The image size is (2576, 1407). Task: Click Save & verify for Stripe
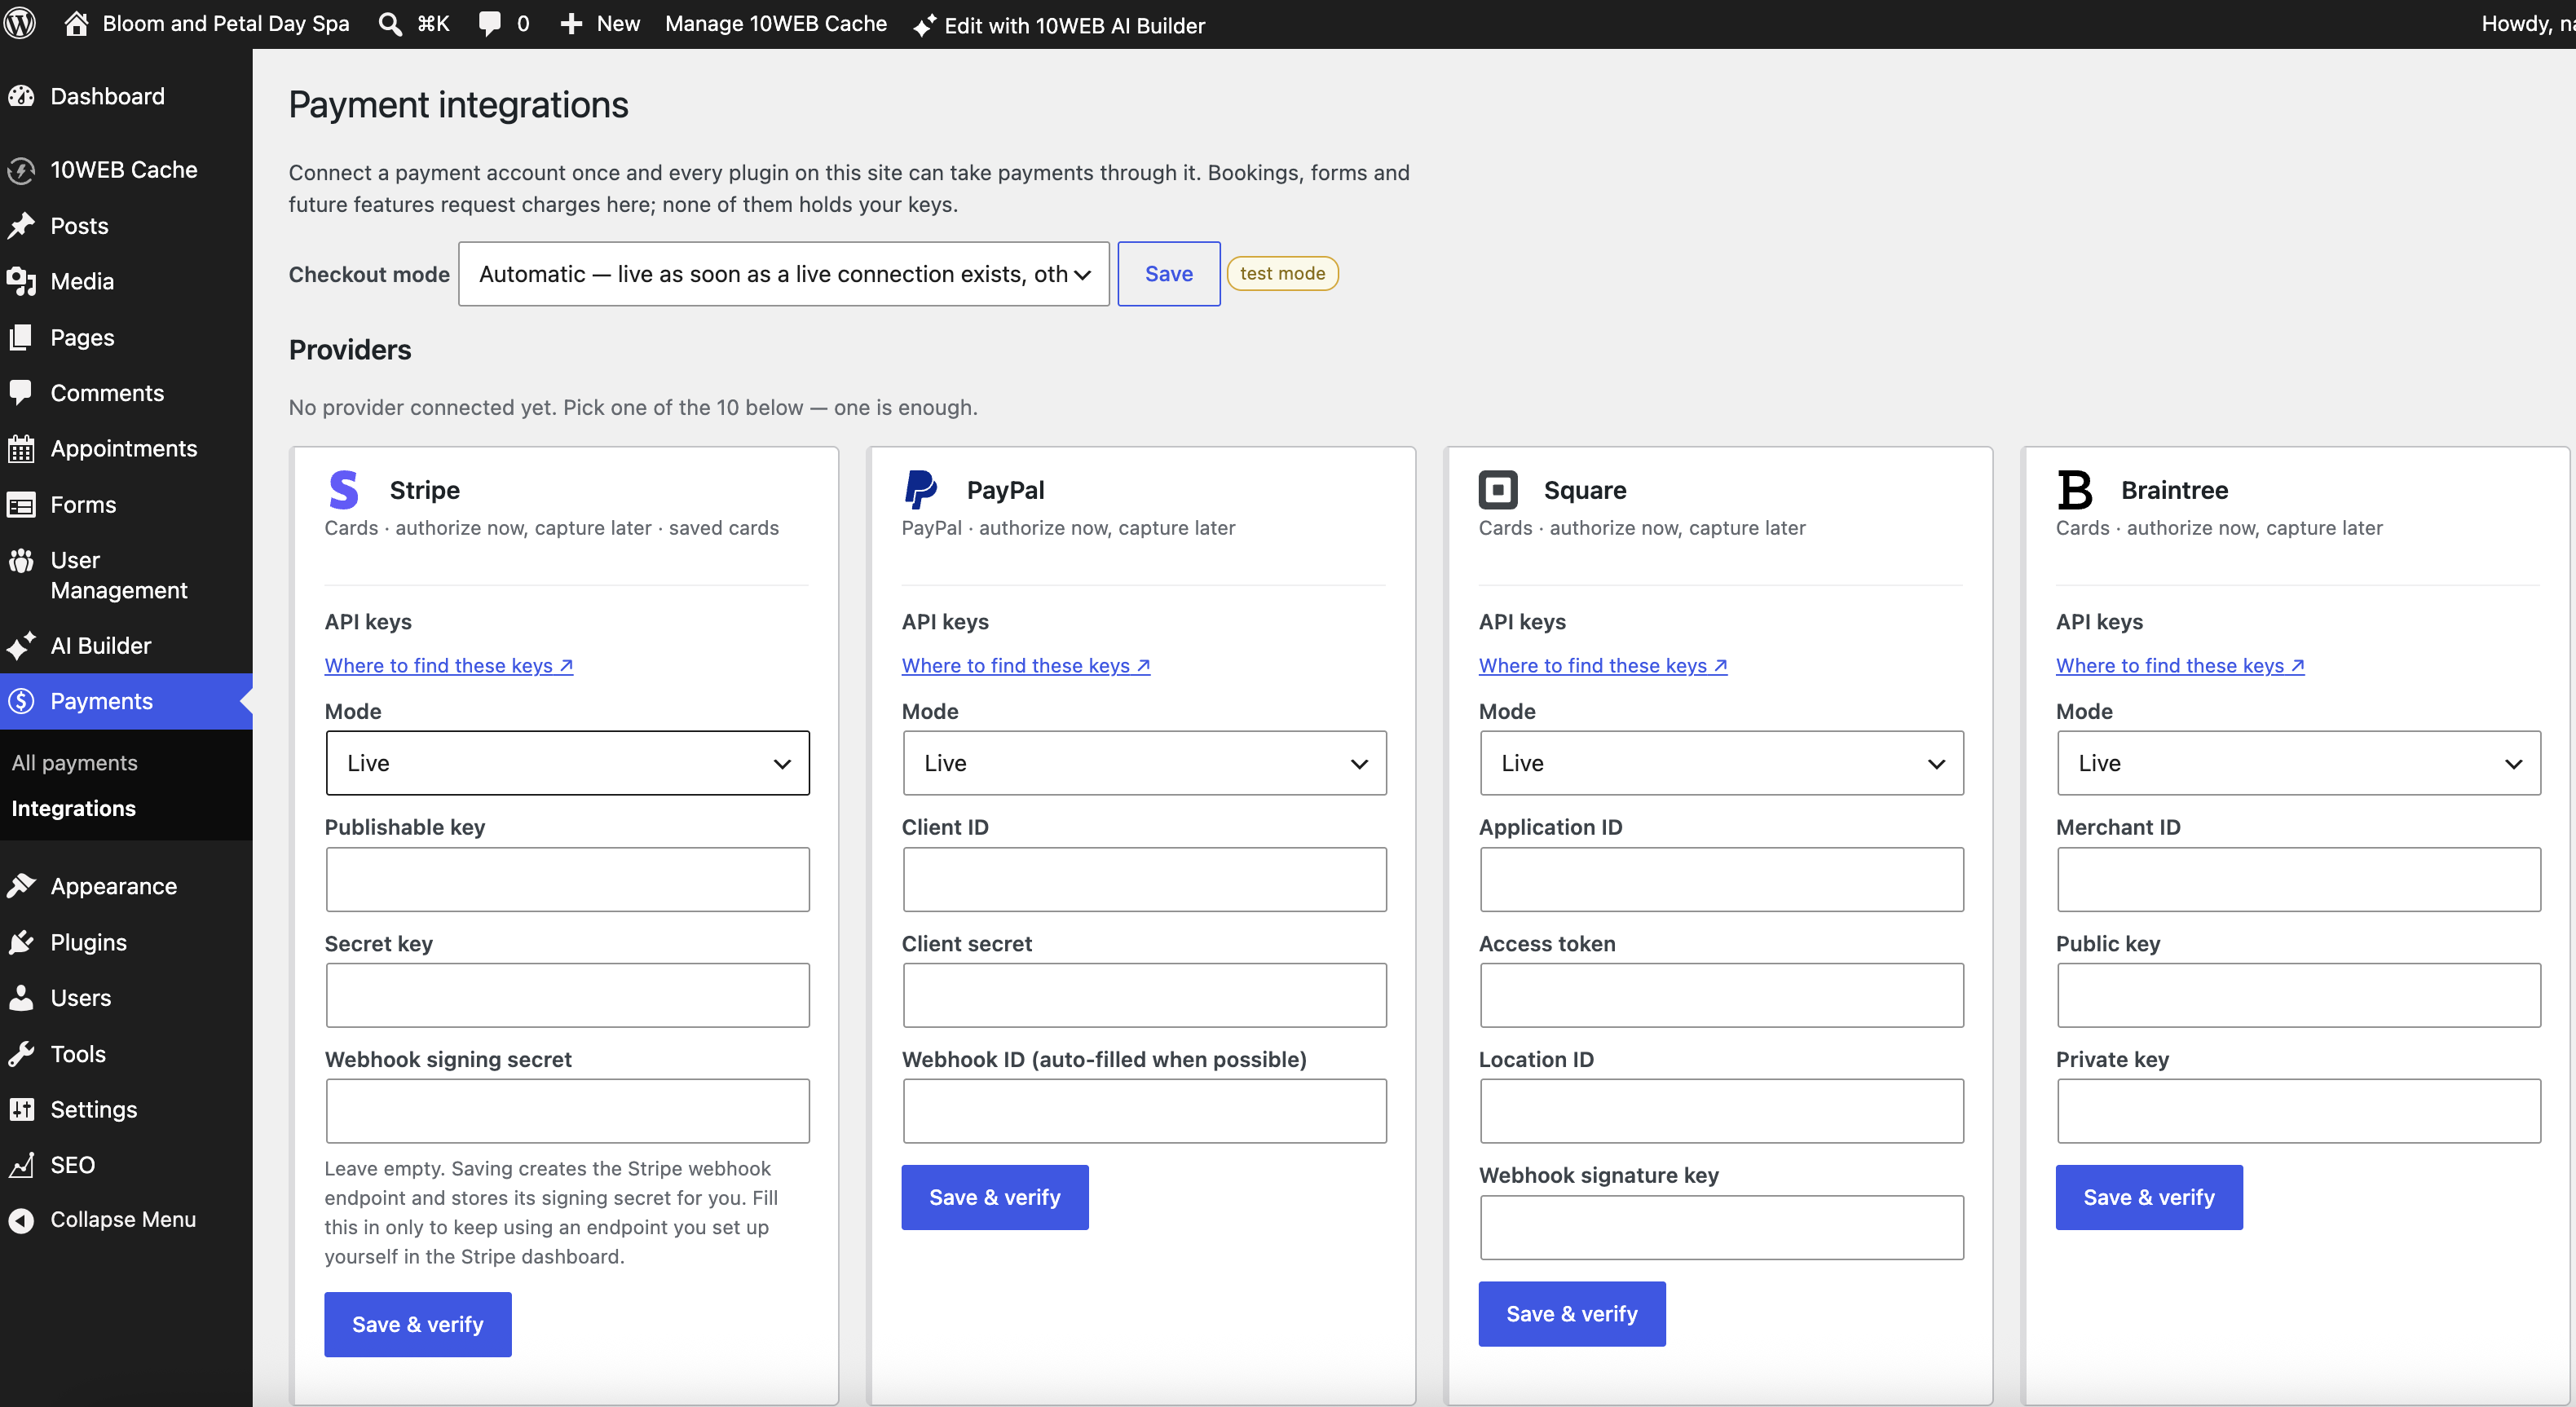(418, 1324)
